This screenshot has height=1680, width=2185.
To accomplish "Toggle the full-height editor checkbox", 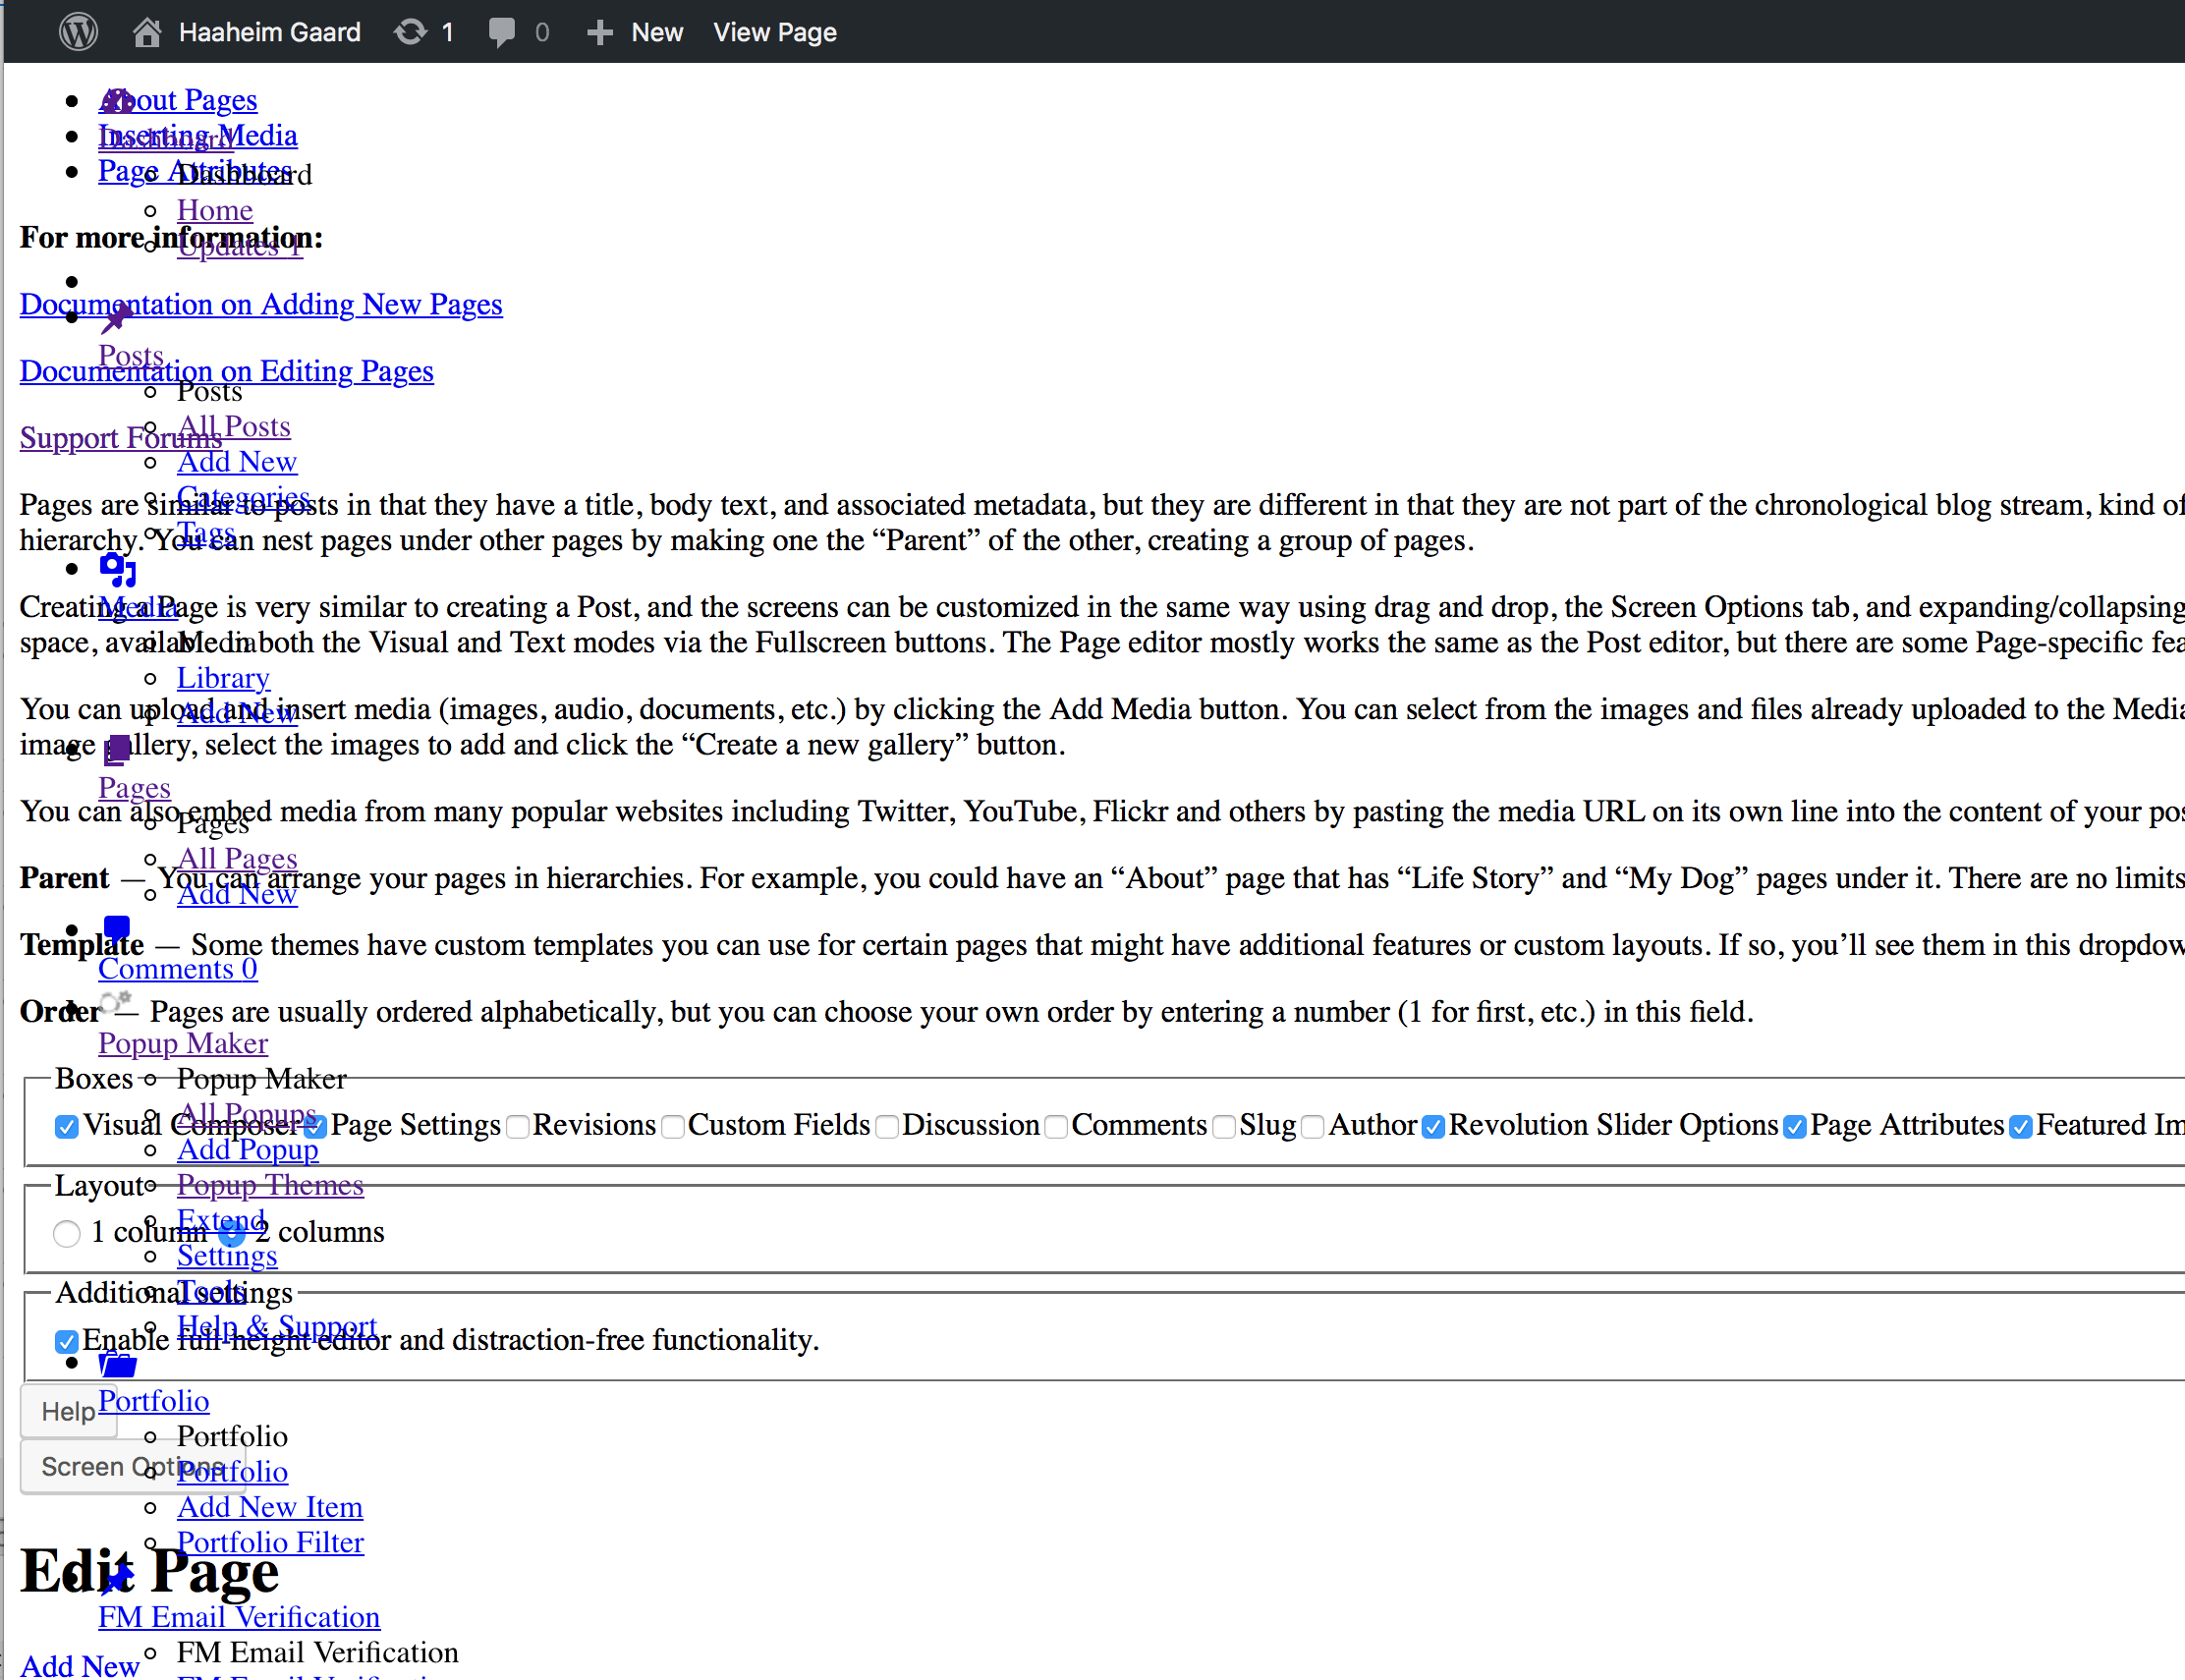I will click(67, 1341).
